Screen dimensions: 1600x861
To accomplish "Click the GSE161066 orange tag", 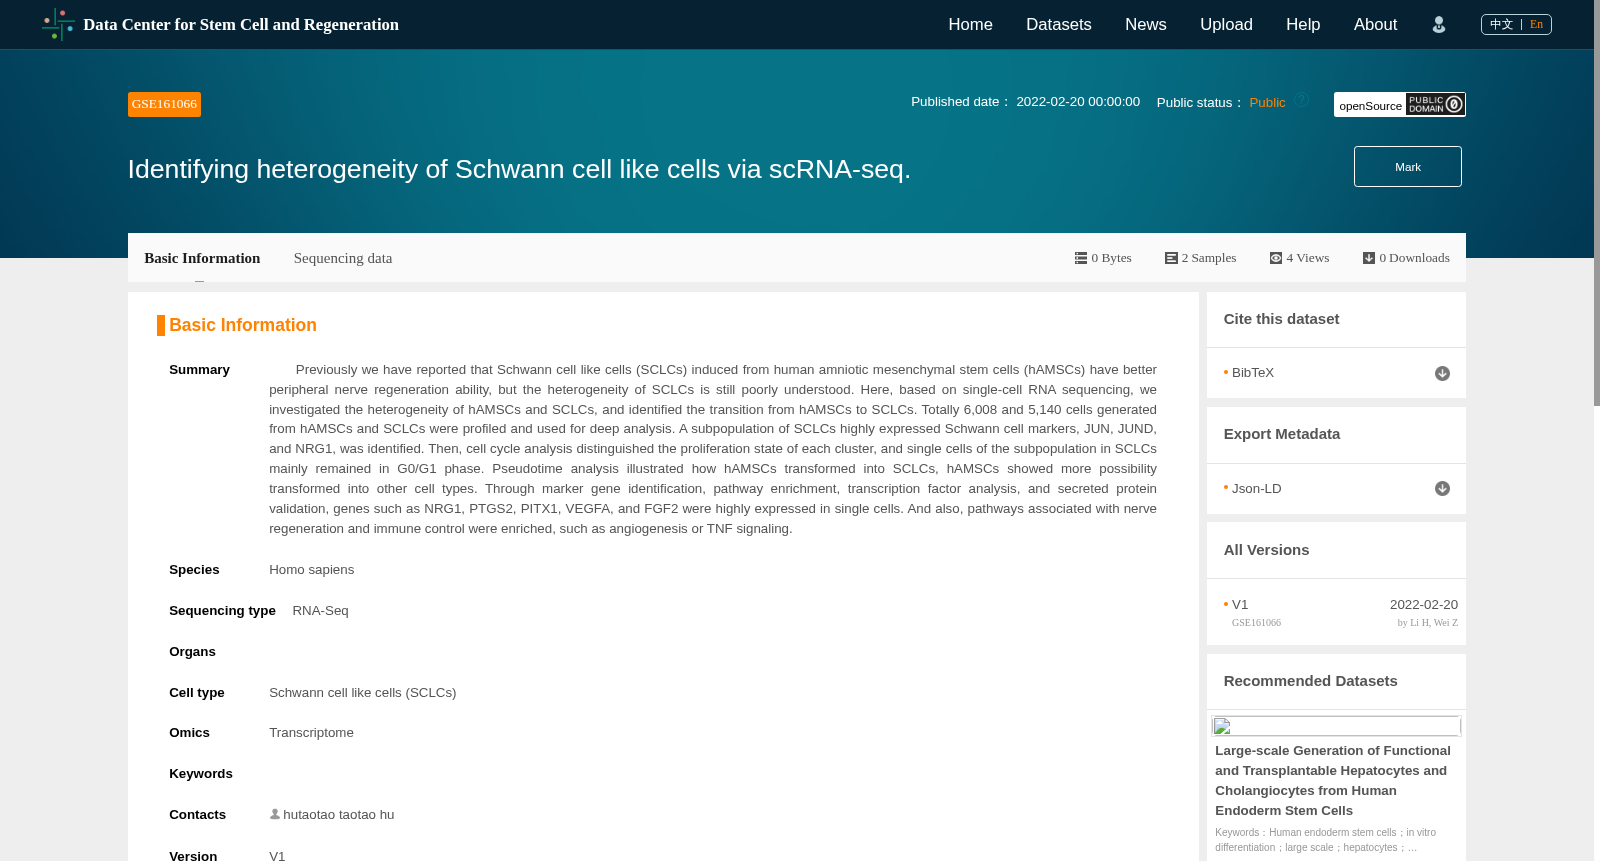I will [164, 104].
